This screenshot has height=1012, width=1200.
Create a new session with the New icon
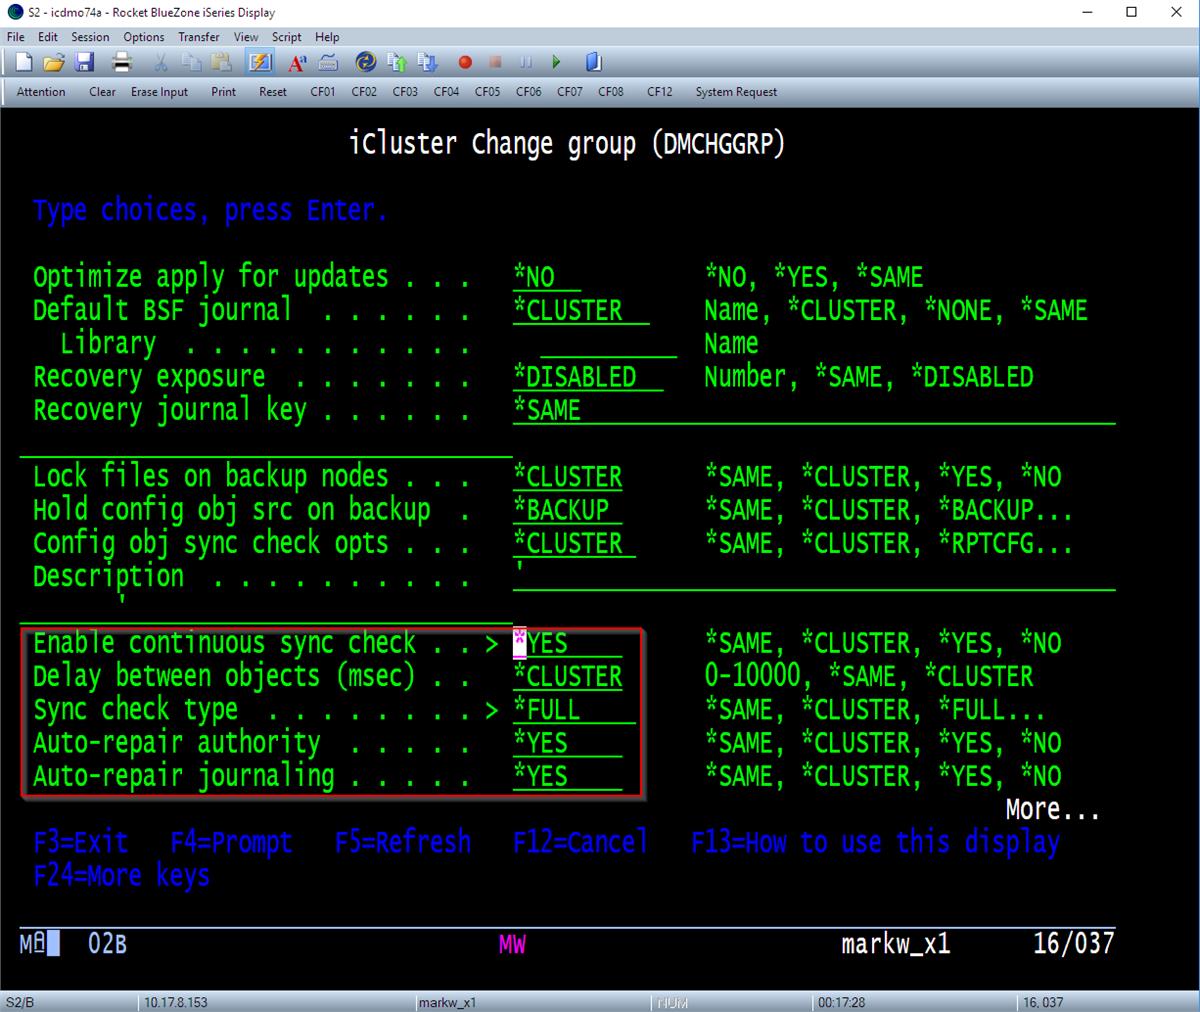click(x=25, y=62)
